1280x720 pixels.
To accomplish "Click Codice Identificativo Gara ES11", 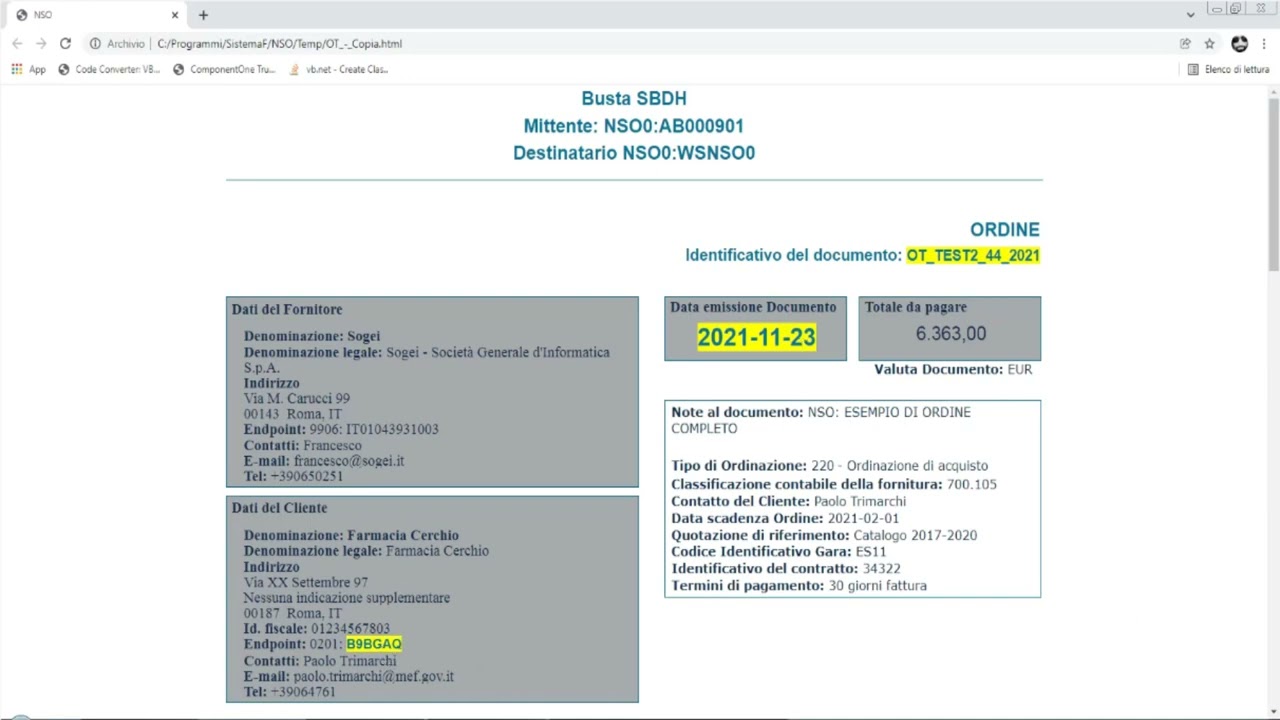I will point(779,552).
